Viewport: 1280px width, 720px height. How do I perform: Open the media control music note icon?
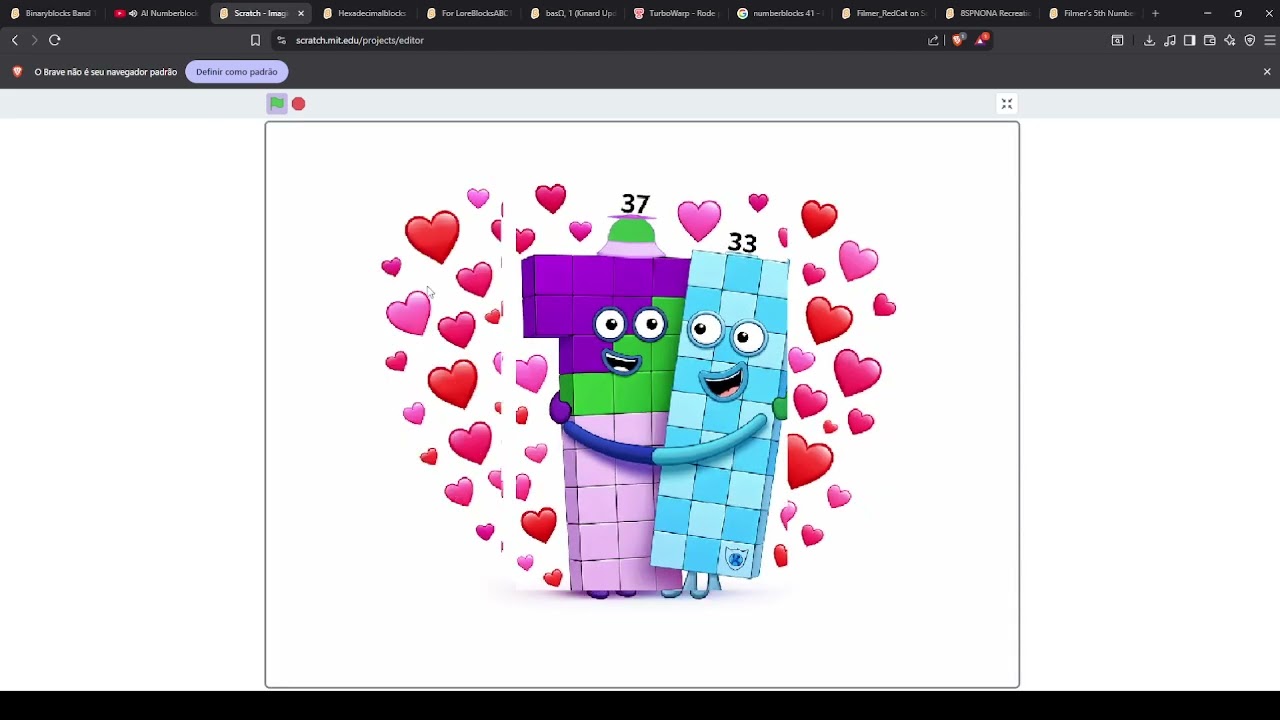[1169, 40]
